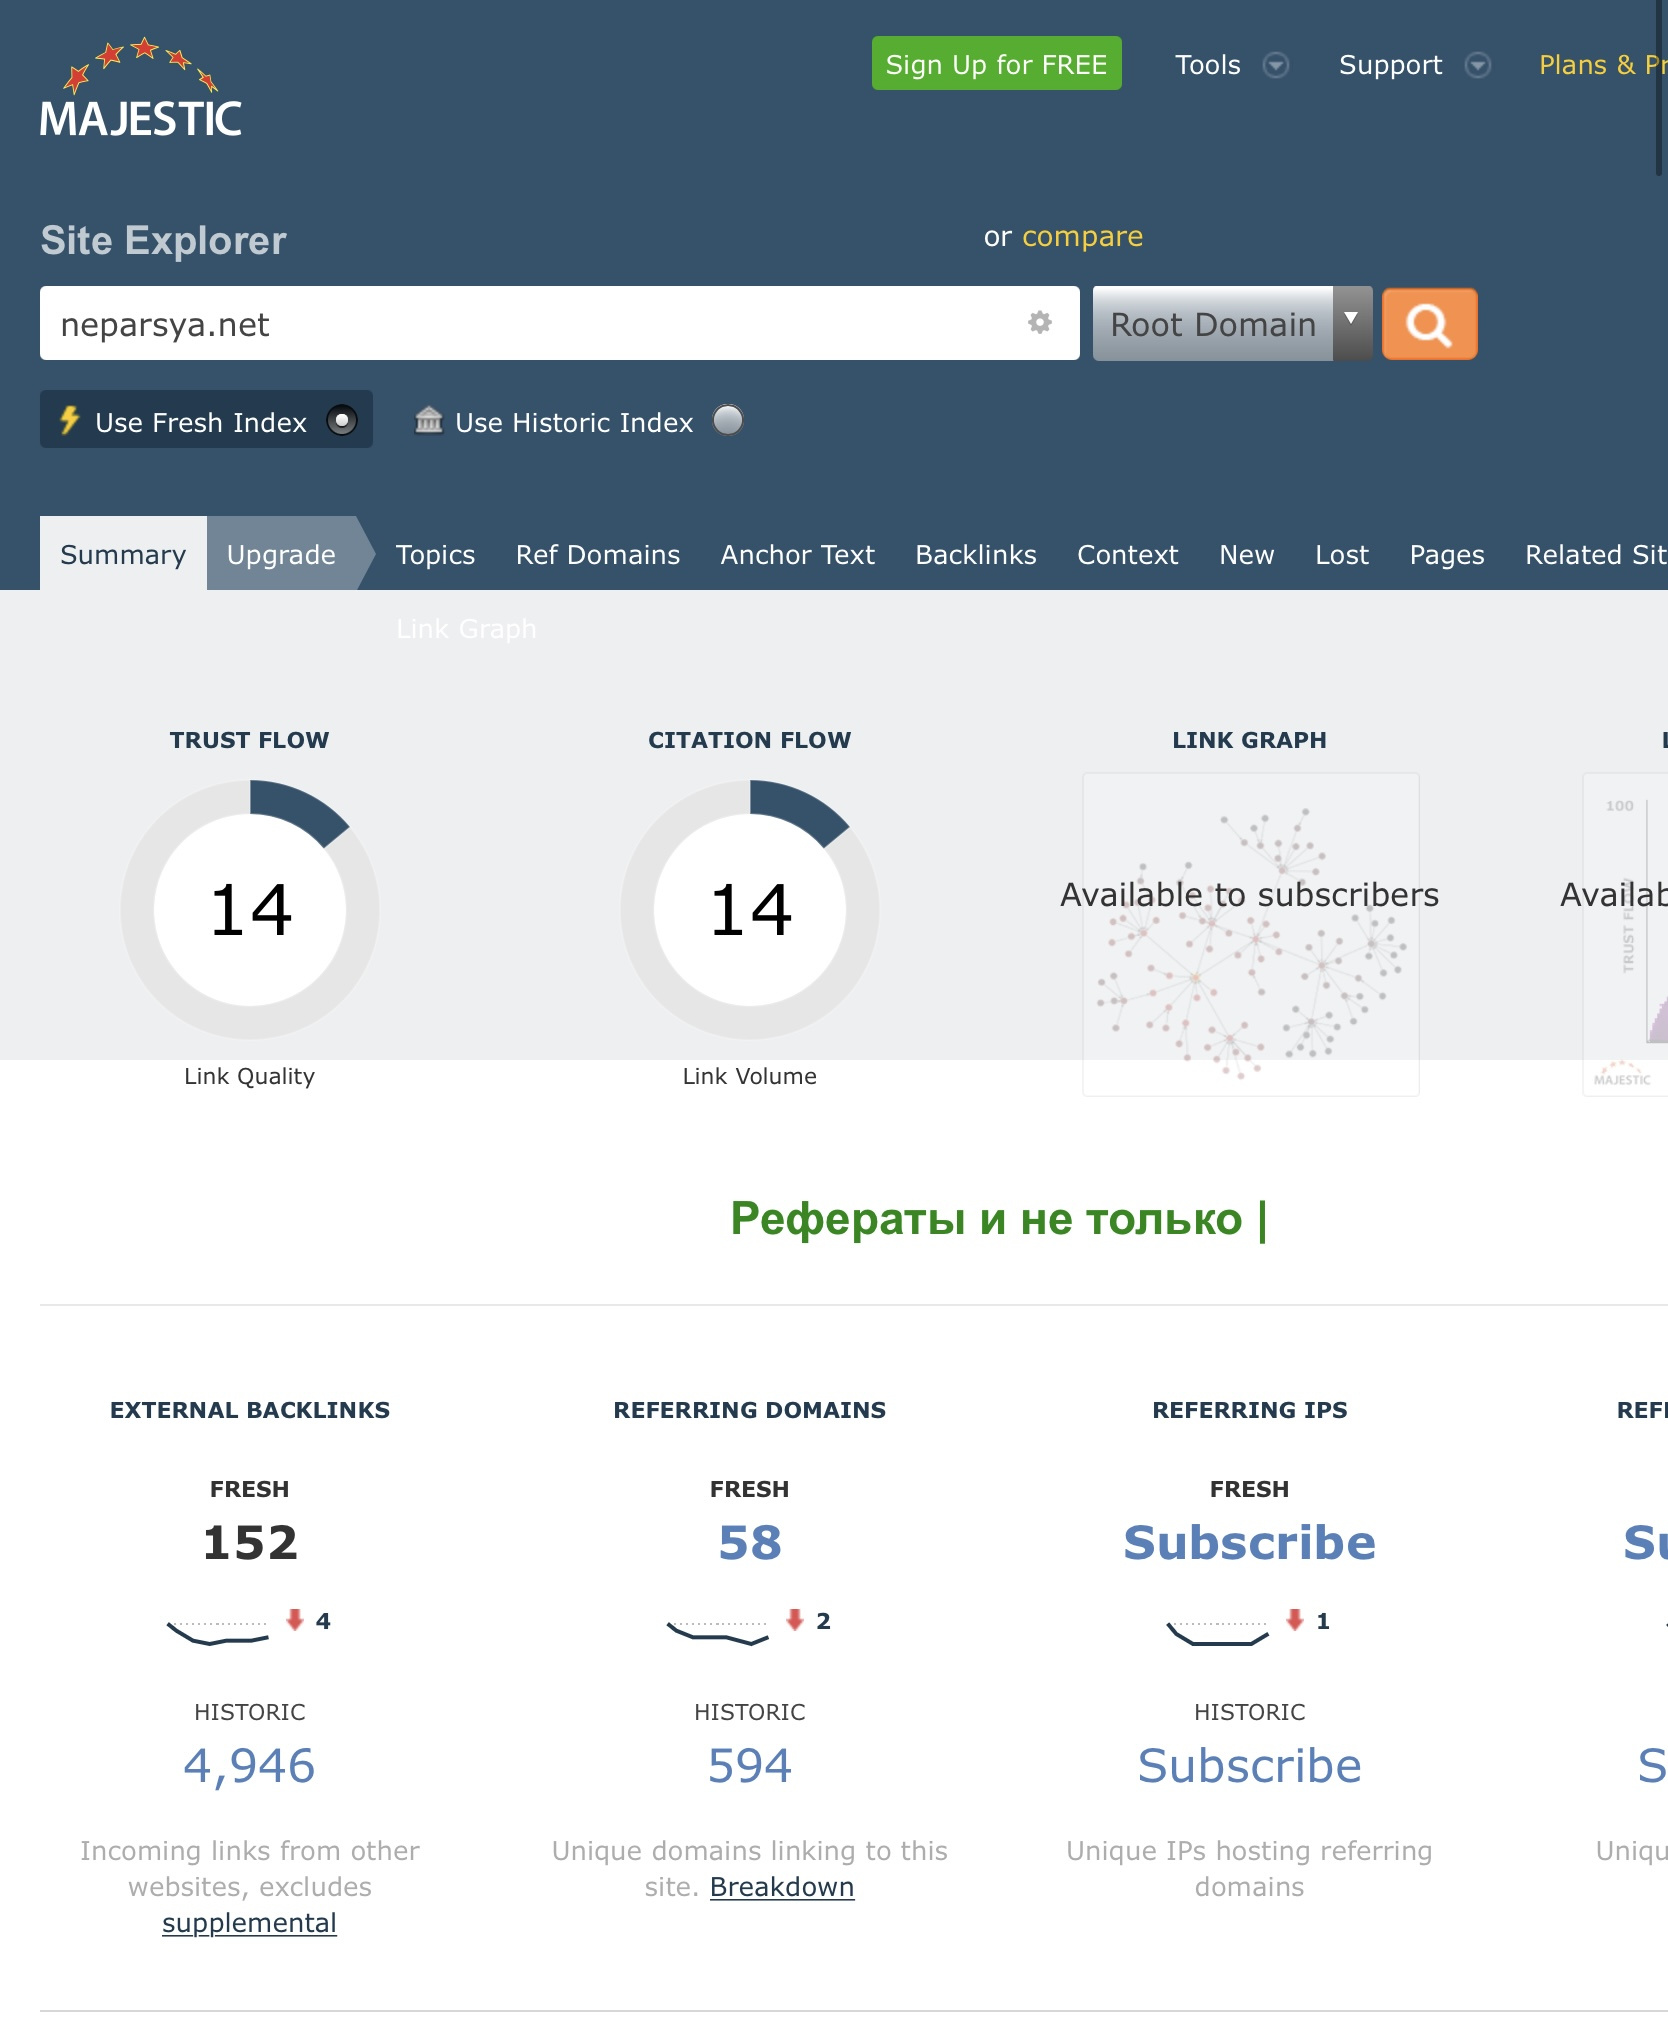Click the Majestic logo
The width and height of the screenshot is (1668, 2037).
(140, 88)
